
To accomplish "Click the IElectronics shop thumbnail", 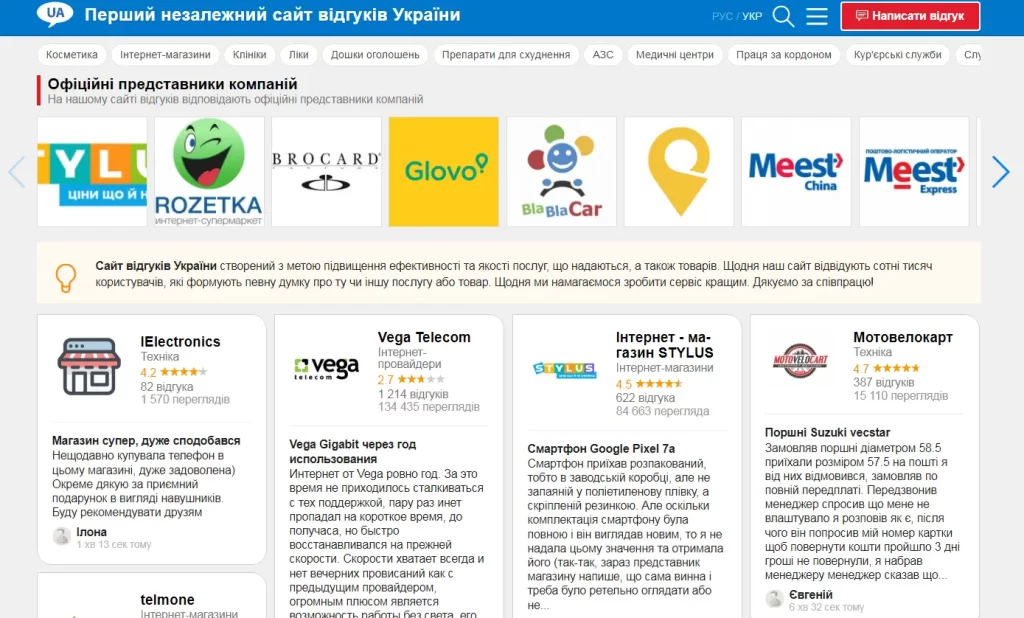I will (x=89, y=366).
